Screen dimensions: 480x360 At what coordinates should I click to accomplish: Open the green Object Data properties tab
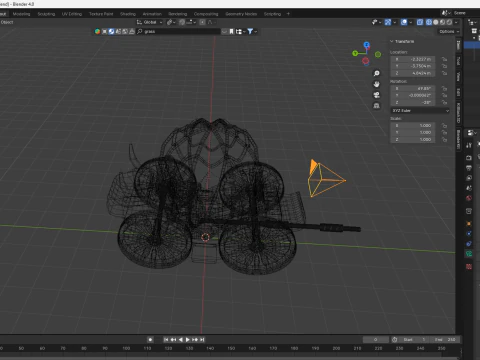point(469,254)
